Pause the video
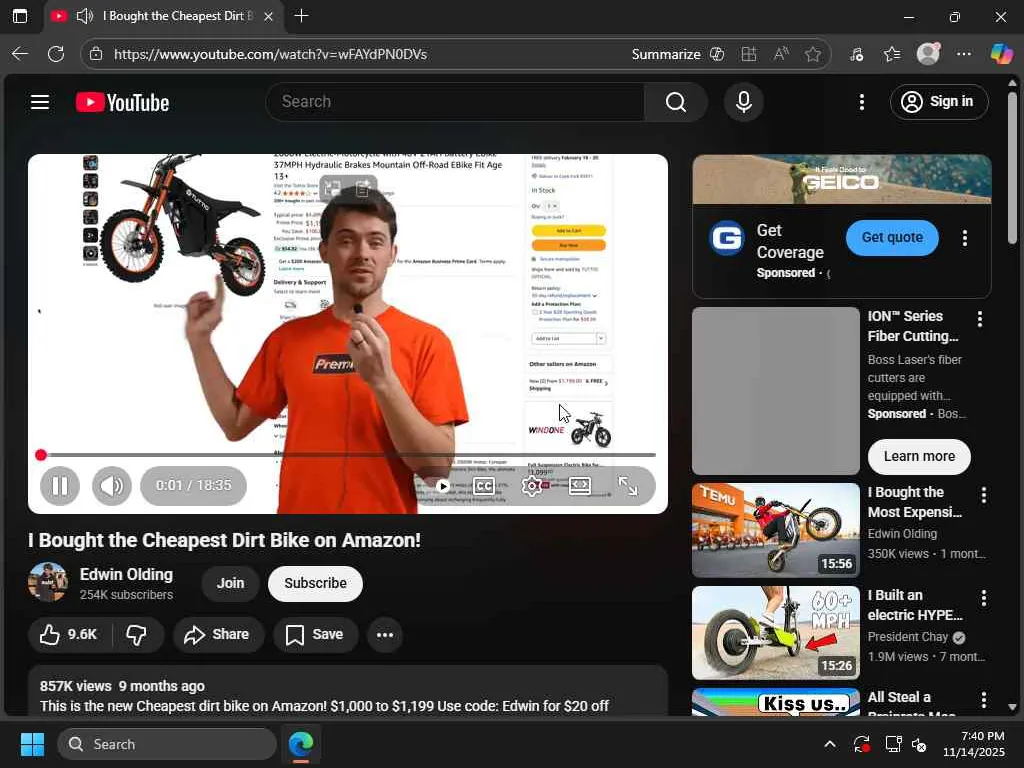The width and height of the screenshot is (1024, 768). tap(59, 486)
